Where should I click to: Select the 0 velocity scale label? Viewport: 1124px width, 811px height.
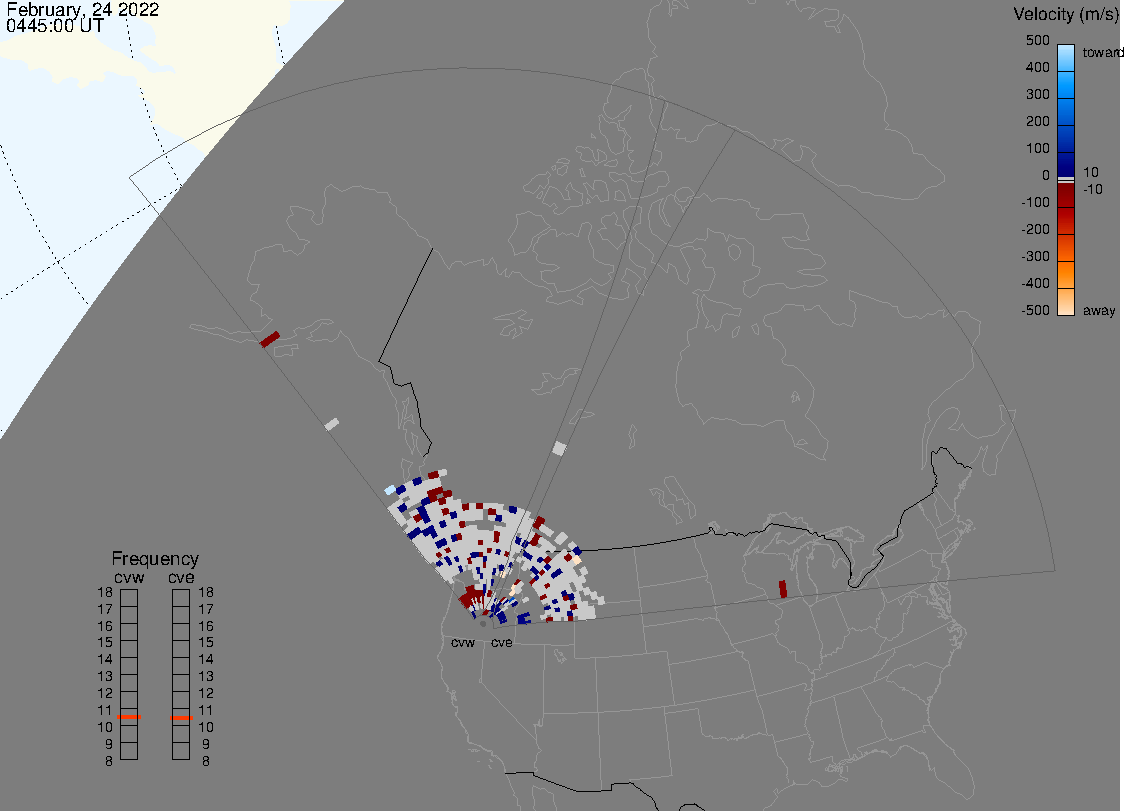click(x=1046, y=176)
